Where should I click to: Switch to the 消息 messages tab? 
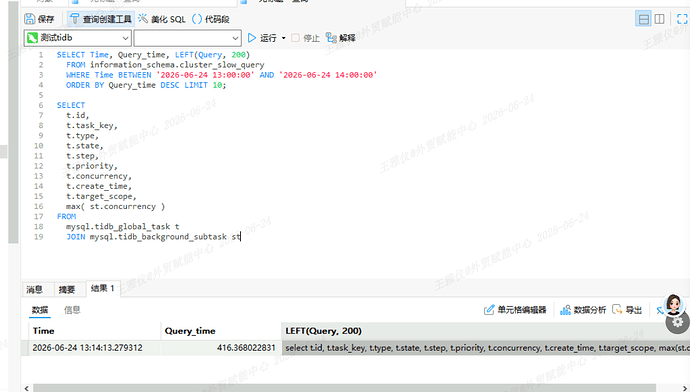(x=35, y=289)
